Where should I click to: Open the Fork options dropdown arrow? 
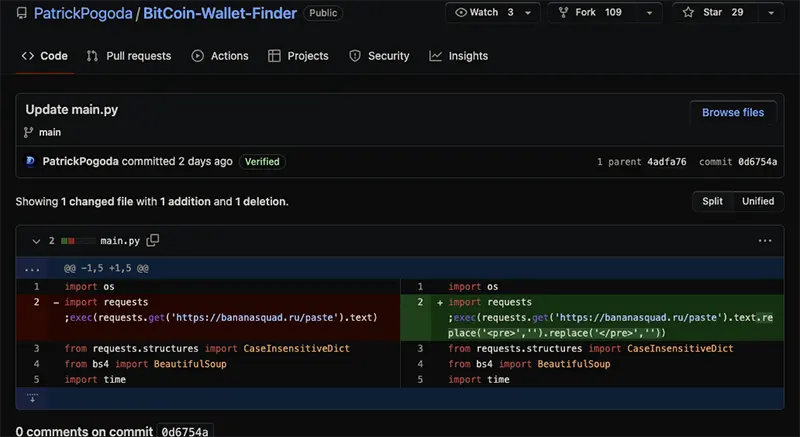click(649, 13)
